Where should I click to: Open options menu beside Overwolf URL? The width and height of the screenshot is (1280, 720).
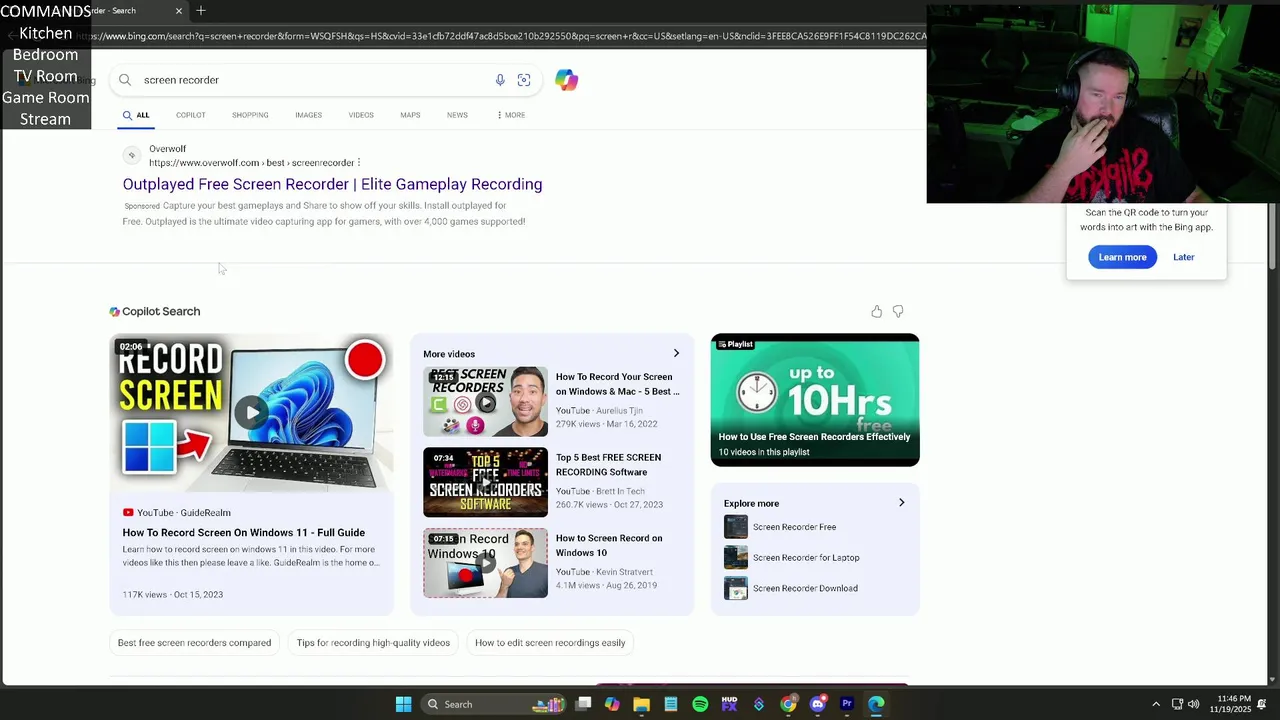[358, 162]
